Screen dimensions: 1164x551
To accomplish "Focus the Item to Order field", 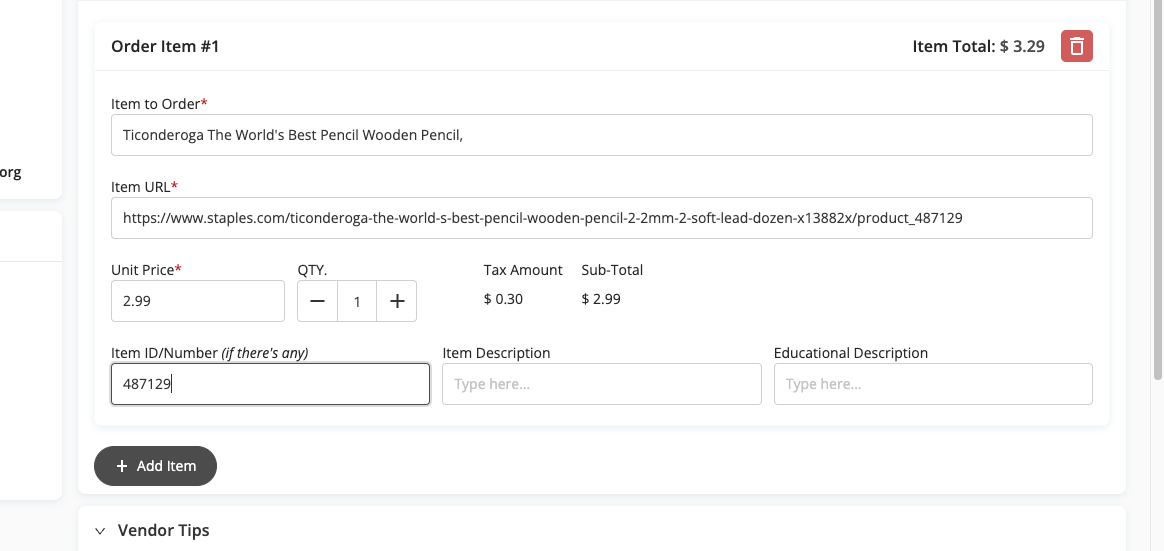I will (x=601, y=134).
